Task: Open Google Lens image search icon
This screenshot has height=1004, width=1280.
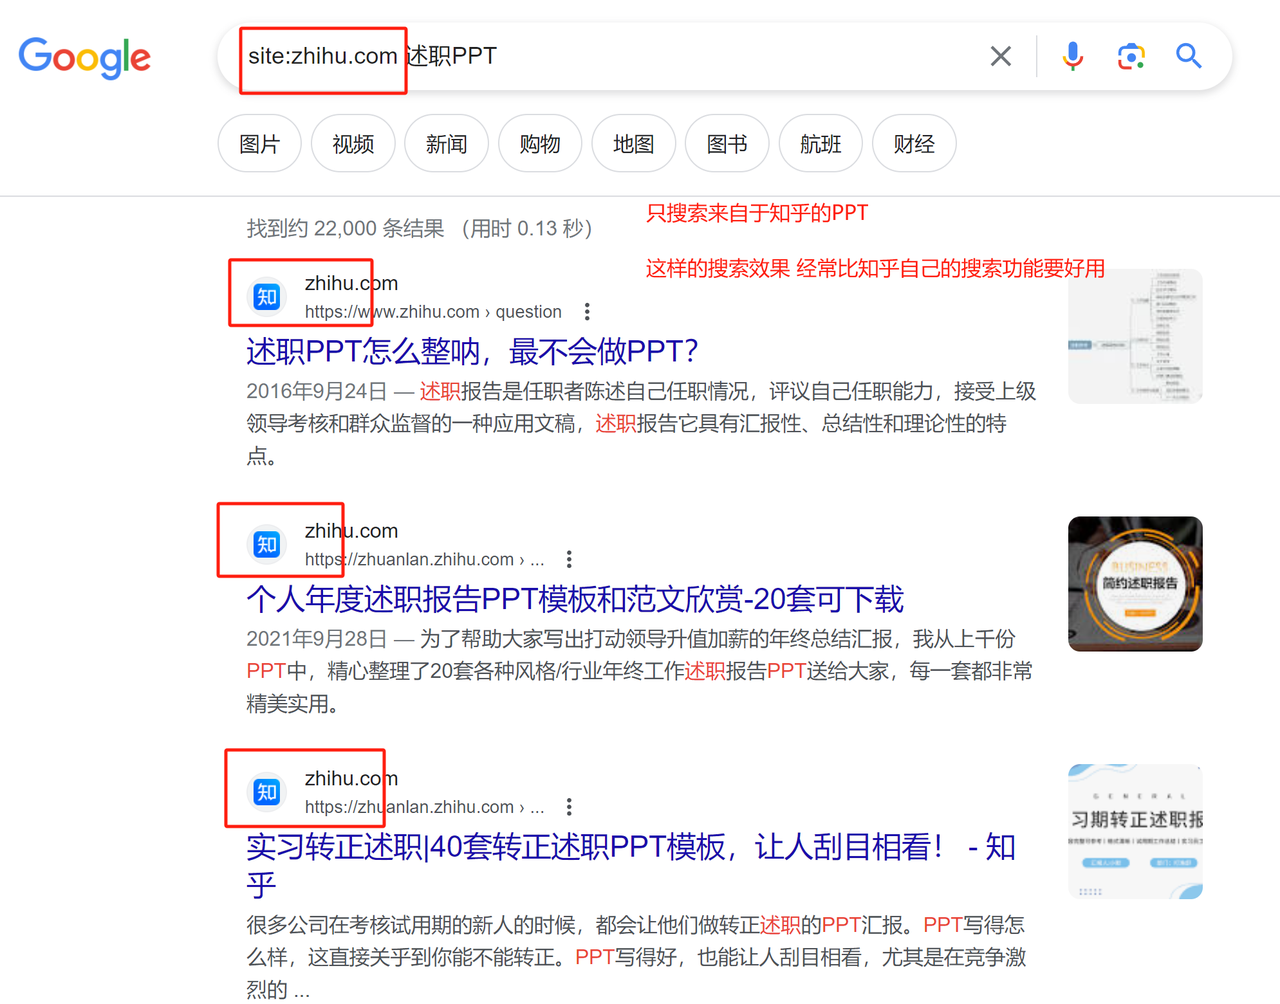Action: pyautogui.click(x=1131, y=56)
